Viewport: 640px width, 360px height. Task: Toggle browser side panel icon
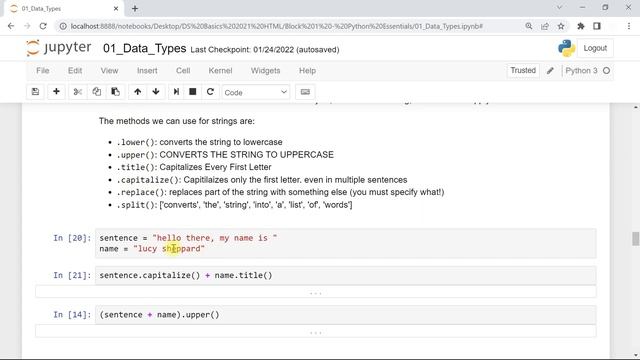597,26
